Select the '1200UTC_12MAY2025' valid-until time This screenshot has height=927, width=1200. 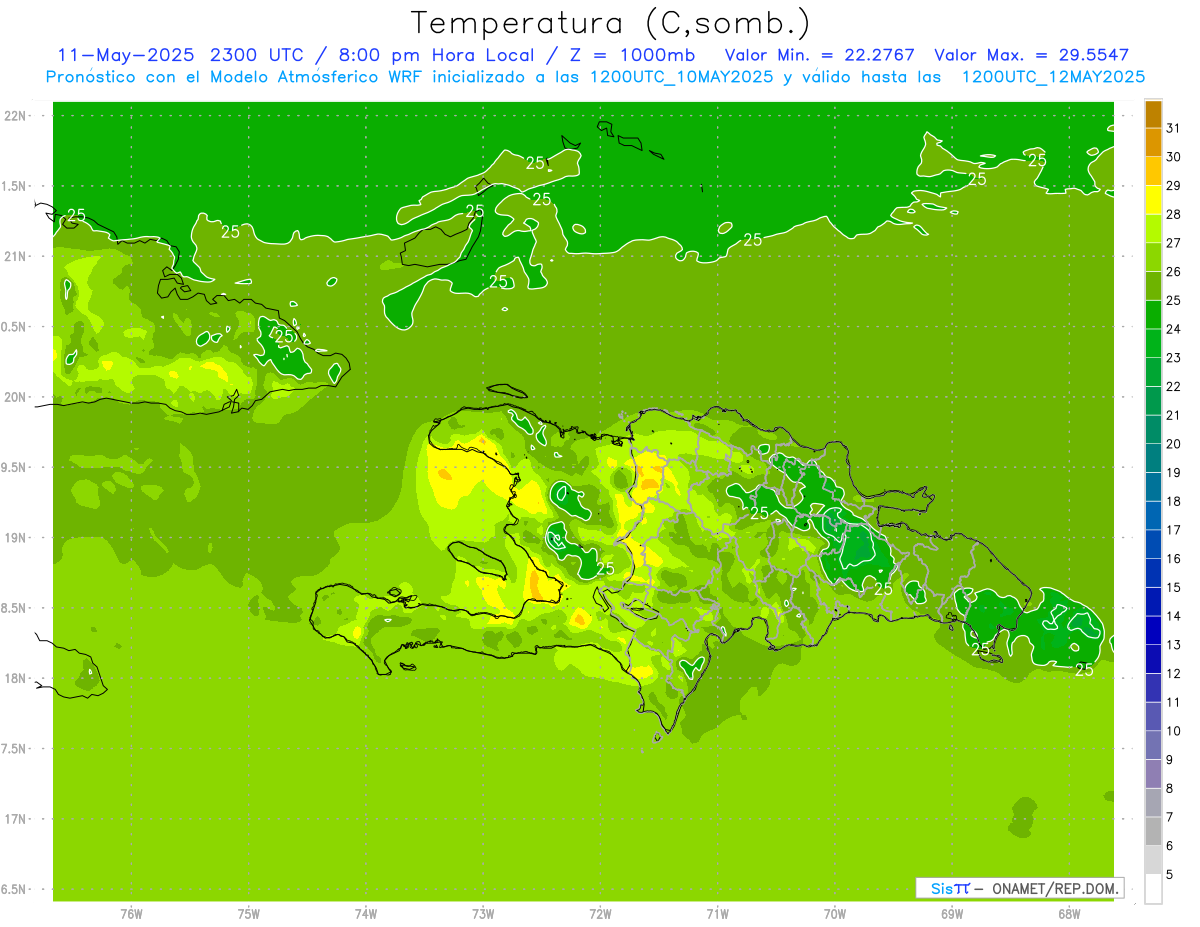pyautogui.click(x=1053, y=76)
